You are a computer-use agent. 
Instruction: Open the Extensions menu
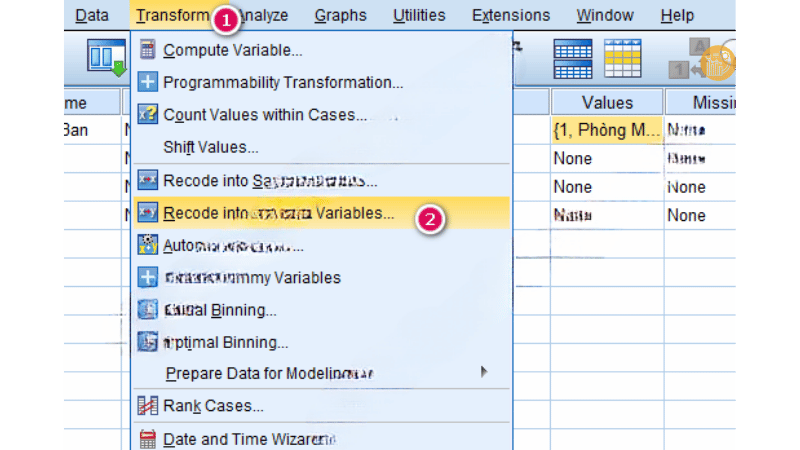[x=510, y=15]
